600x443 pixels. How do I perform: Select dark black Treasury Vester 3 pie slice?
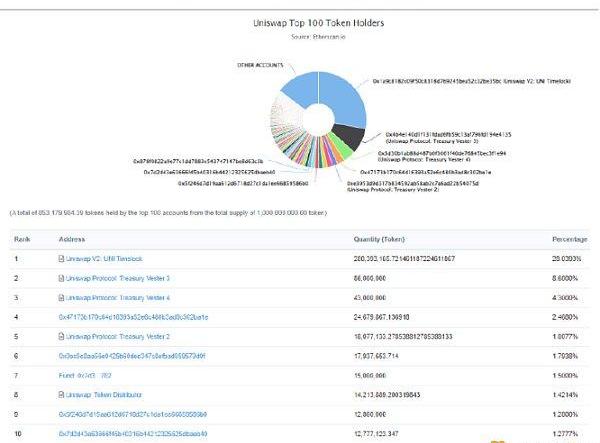pyautogui.click(x=346, y=137)
